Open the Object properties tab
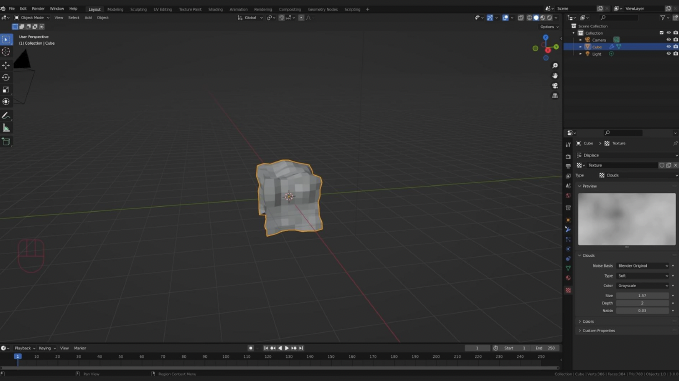 pyautogui.click(x=568, y=220)
